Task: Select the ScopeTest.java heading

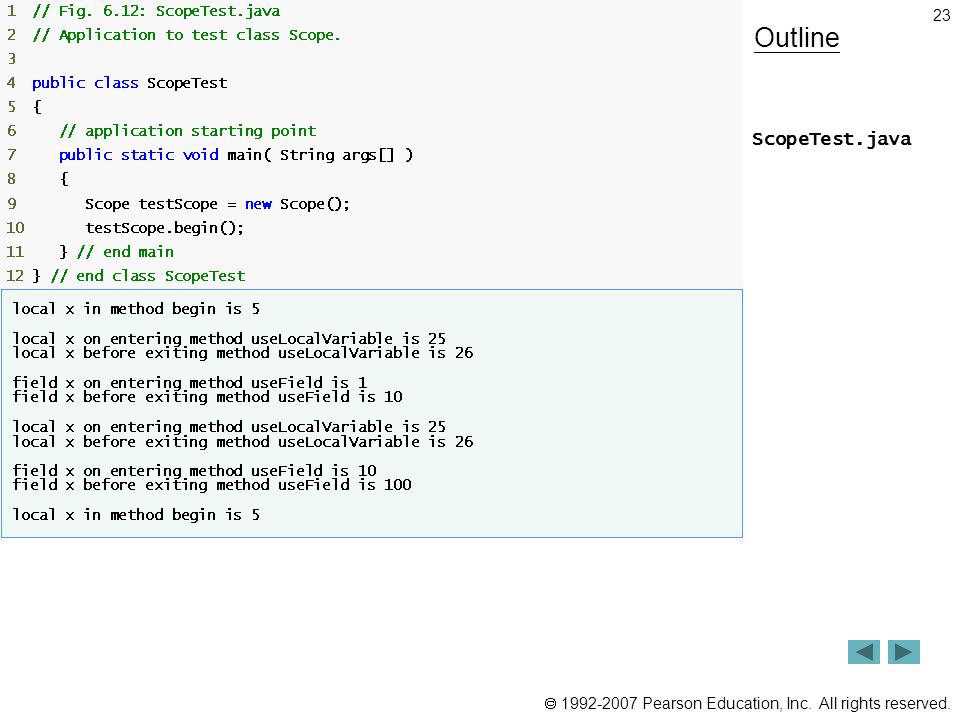Action: pyautogui.click(x=831, y=139)
